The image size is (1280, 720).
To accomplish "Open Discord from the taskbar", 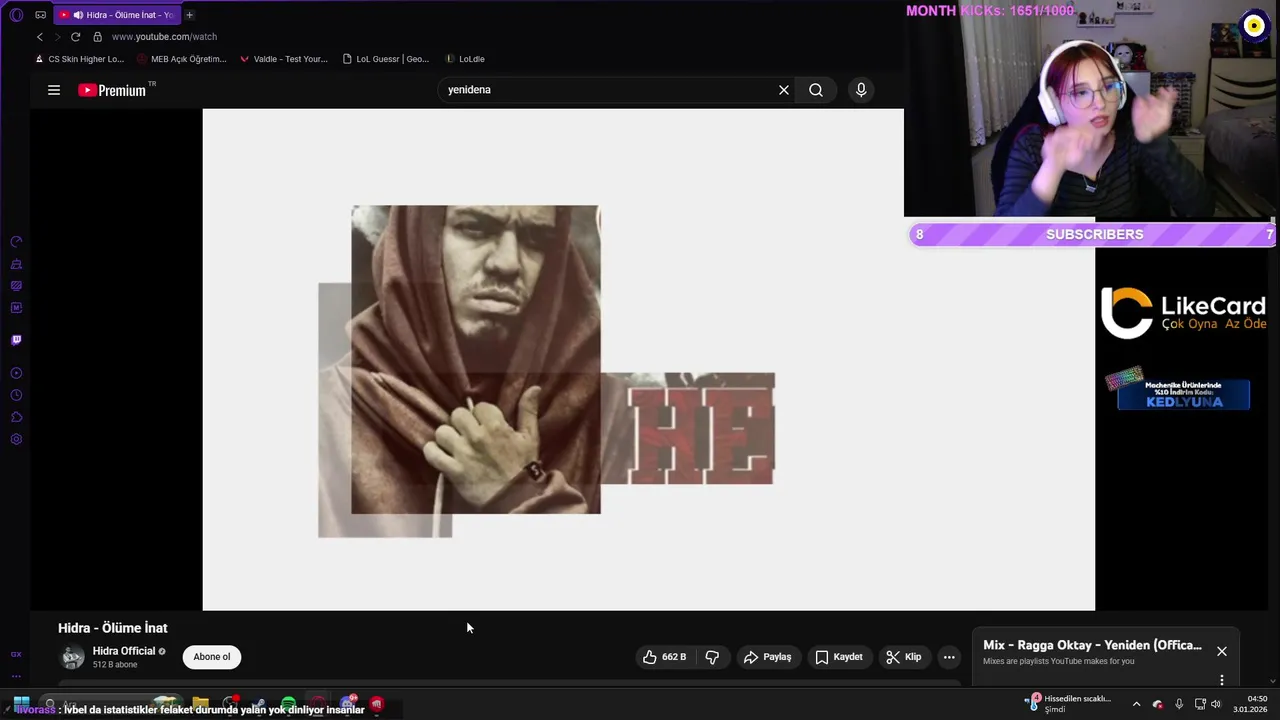I will (x=347, y=703).
